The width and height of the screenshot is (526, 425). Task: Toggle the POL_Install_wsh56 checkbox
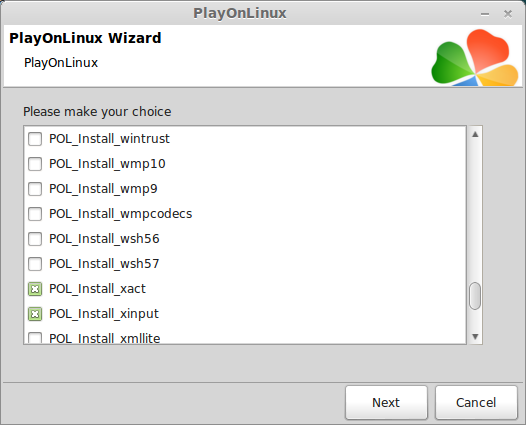coord(35,239)
